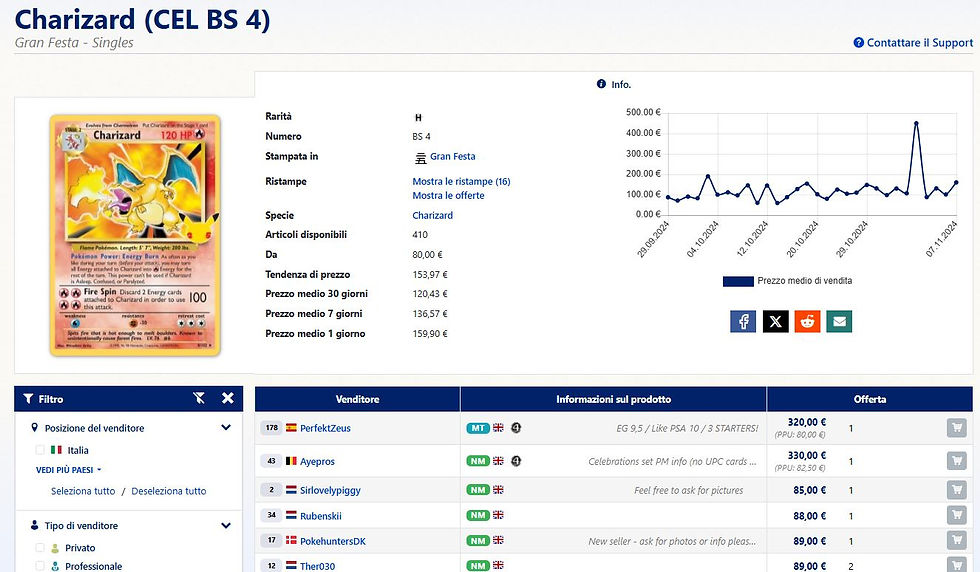Add PerfektZeus offer to cart
This screenshot has width=980, height=572.
coord(956,428)
